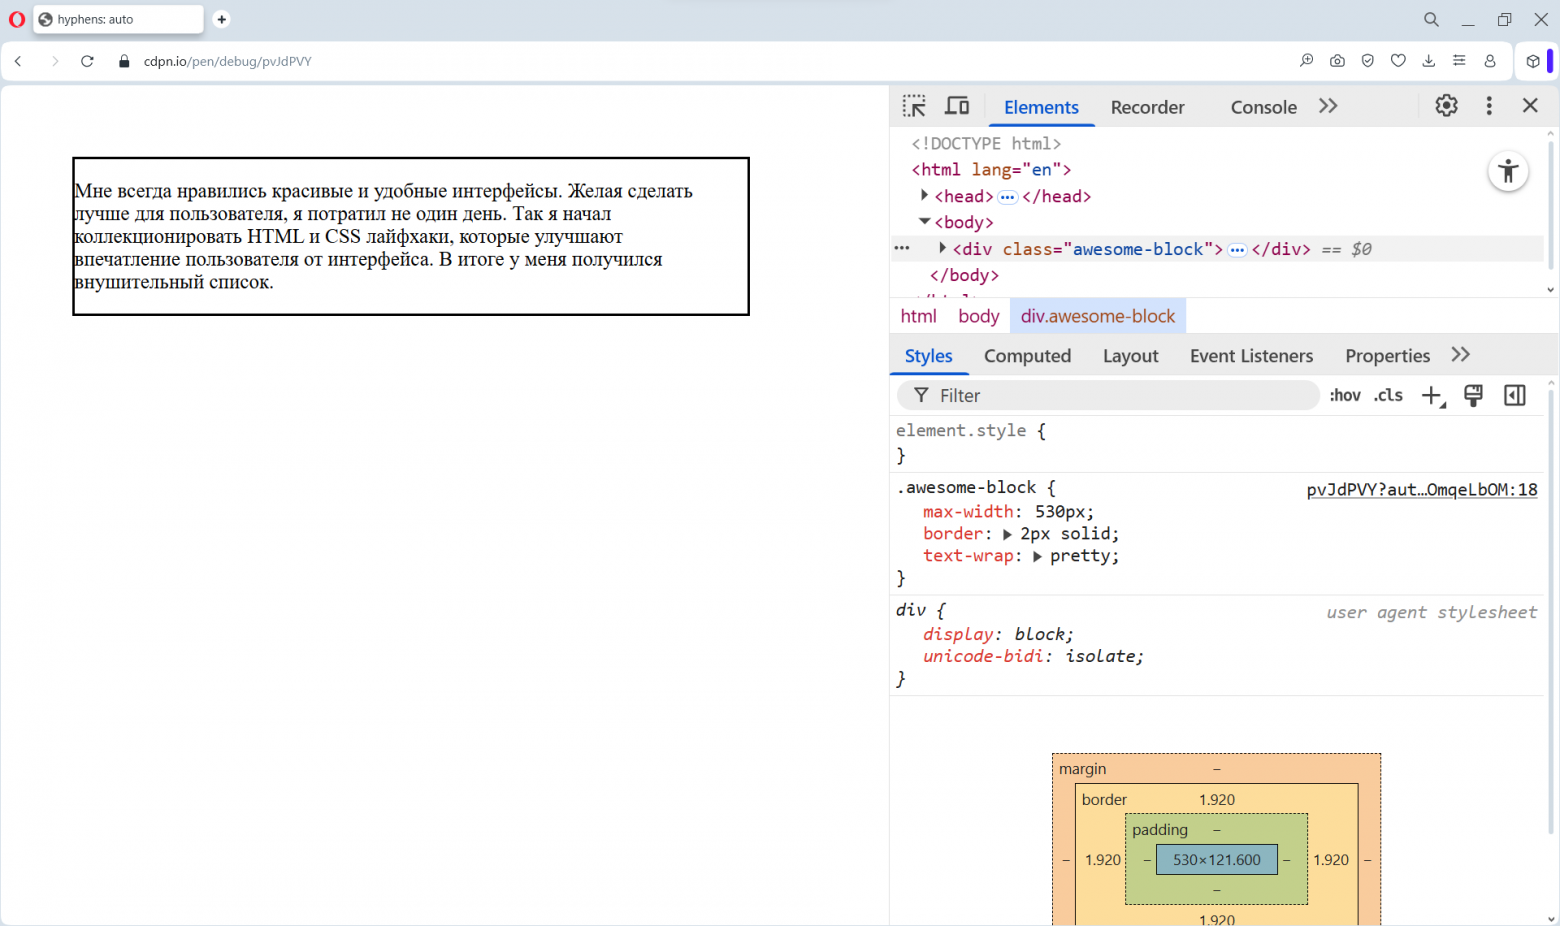The width and height of the screenshot is (1560, 926).
Task: Toggle the device toolbar emulation icon
Action: click(x=957, y=106)
